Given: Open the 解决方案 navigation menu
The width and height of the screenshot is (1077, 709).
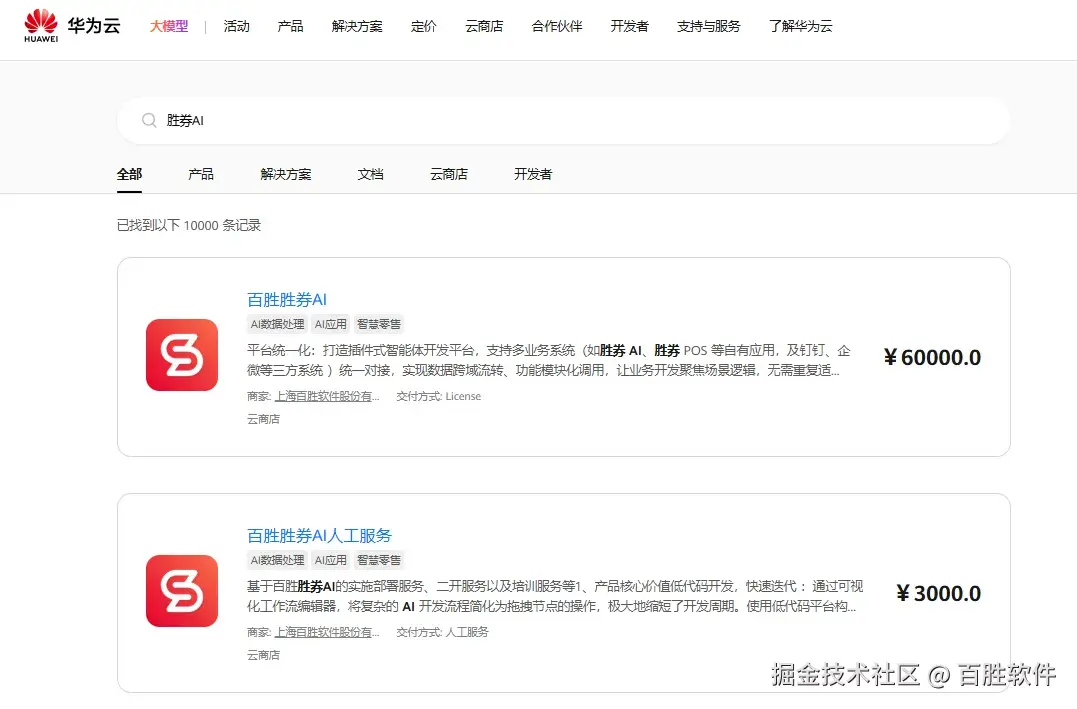Looking at the screenshot, I should click(357, 27).
